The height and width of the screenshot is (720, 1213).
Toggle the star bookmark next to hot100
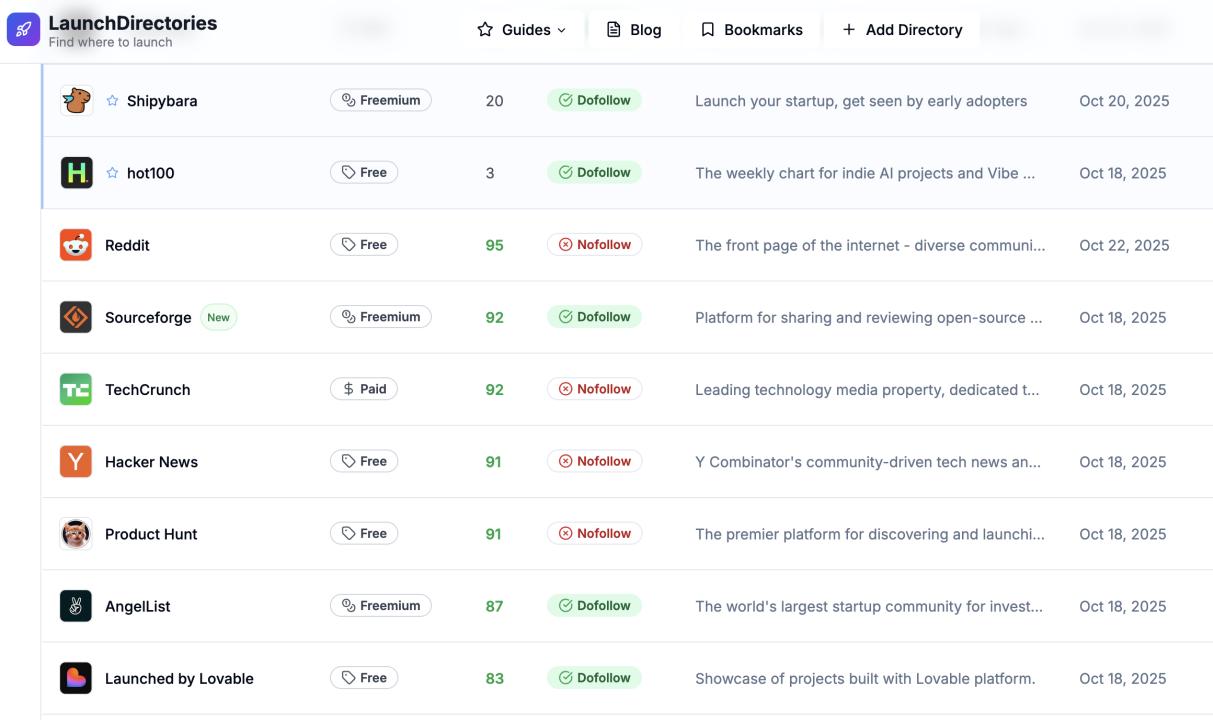[x=112, y=173]
